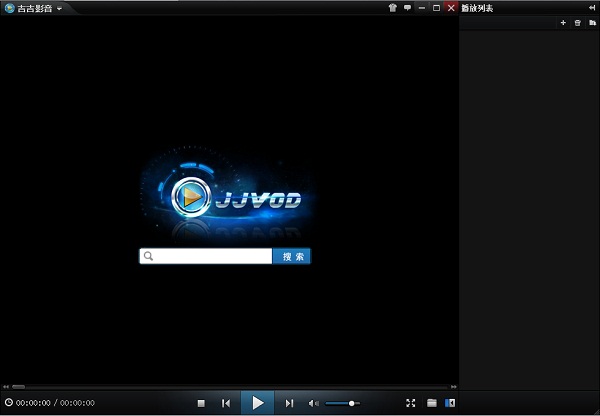Click the magnifier icon in search box
Screen dimensions: 600x416
tap(148, 256)
